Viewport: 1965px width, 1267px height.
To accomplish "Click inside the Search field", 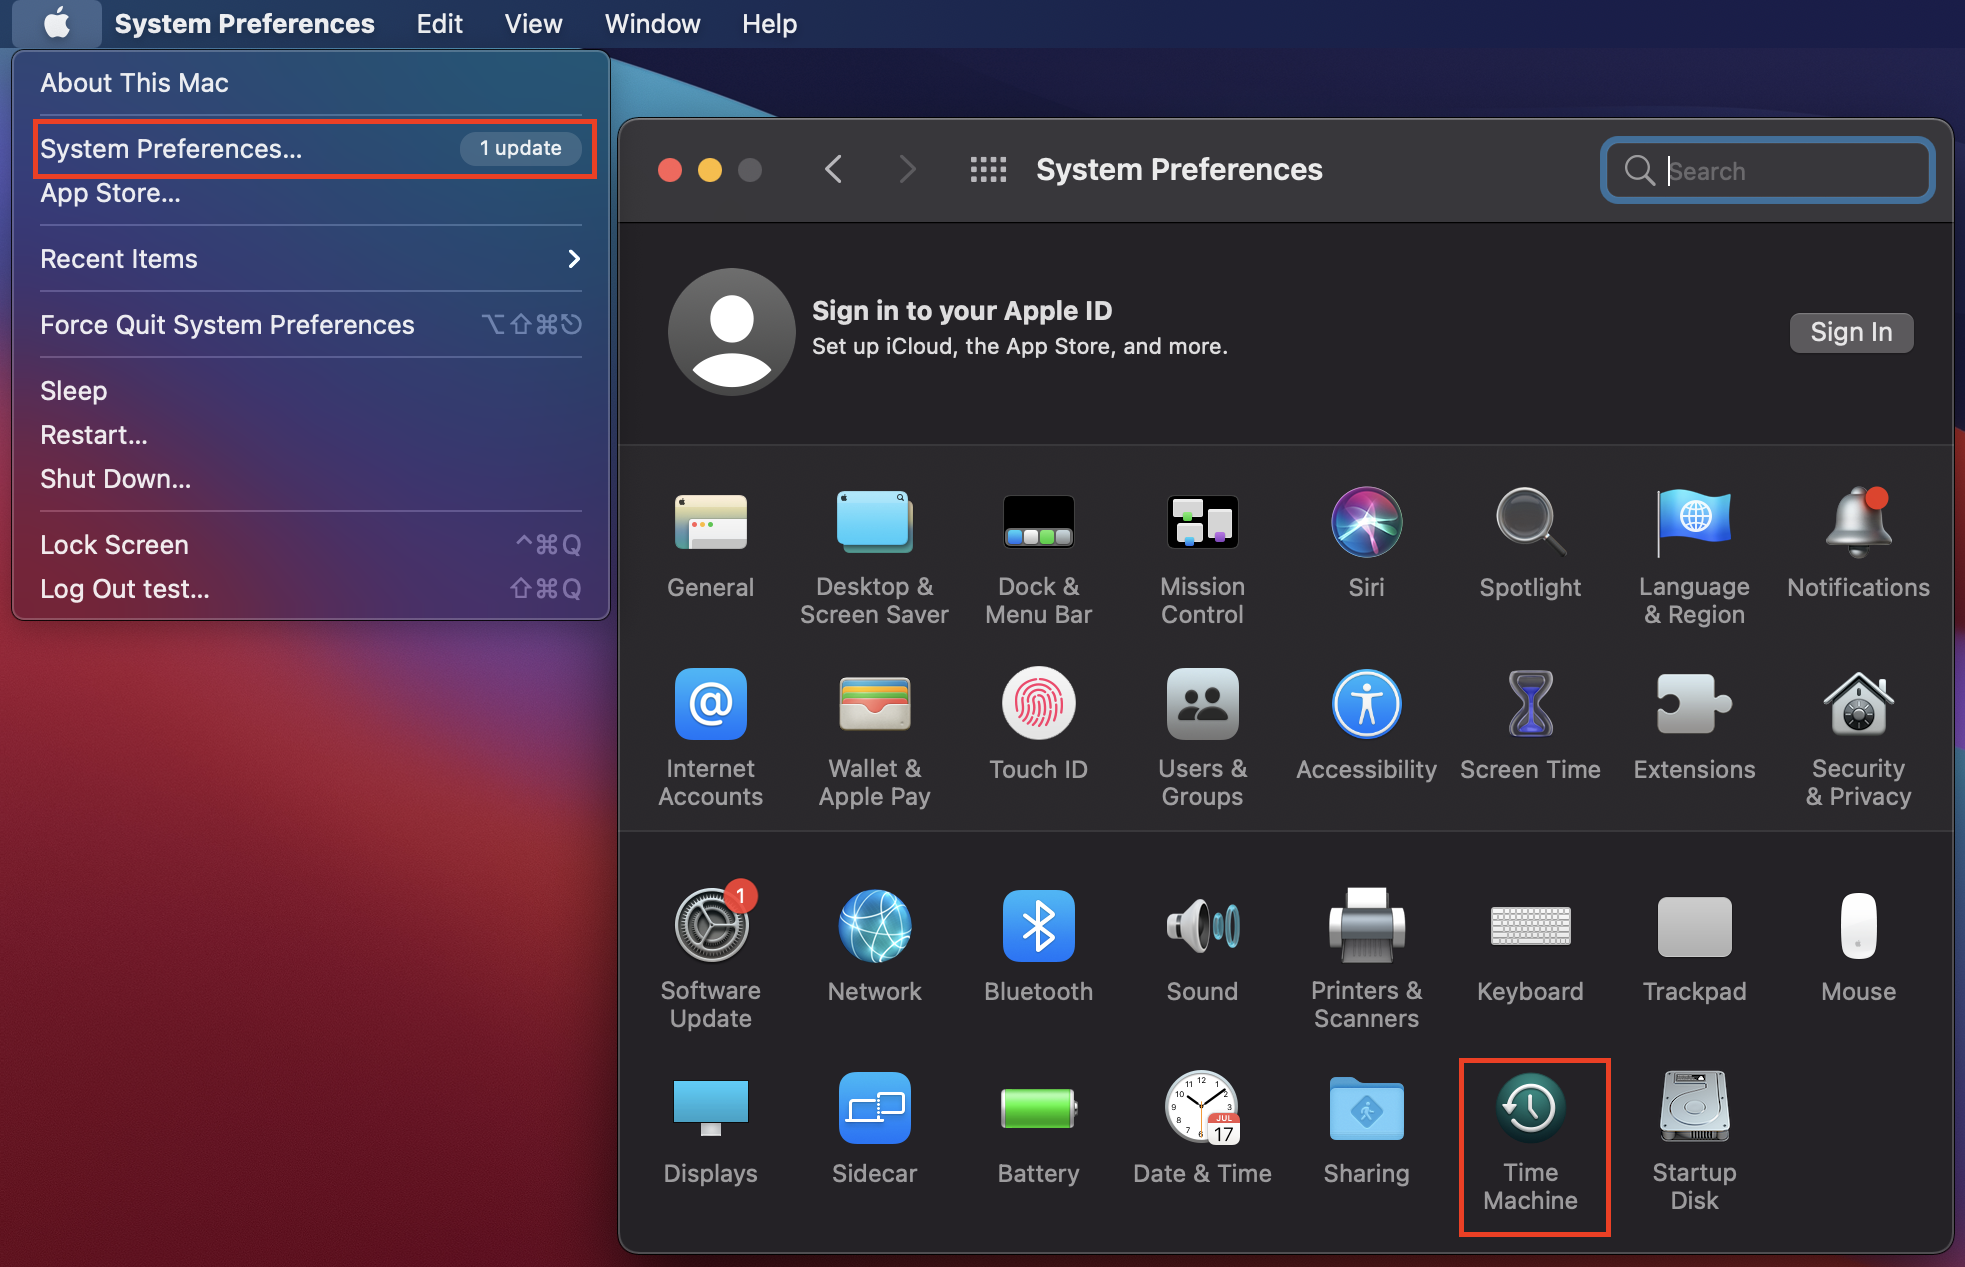I will coord(1767,170).
